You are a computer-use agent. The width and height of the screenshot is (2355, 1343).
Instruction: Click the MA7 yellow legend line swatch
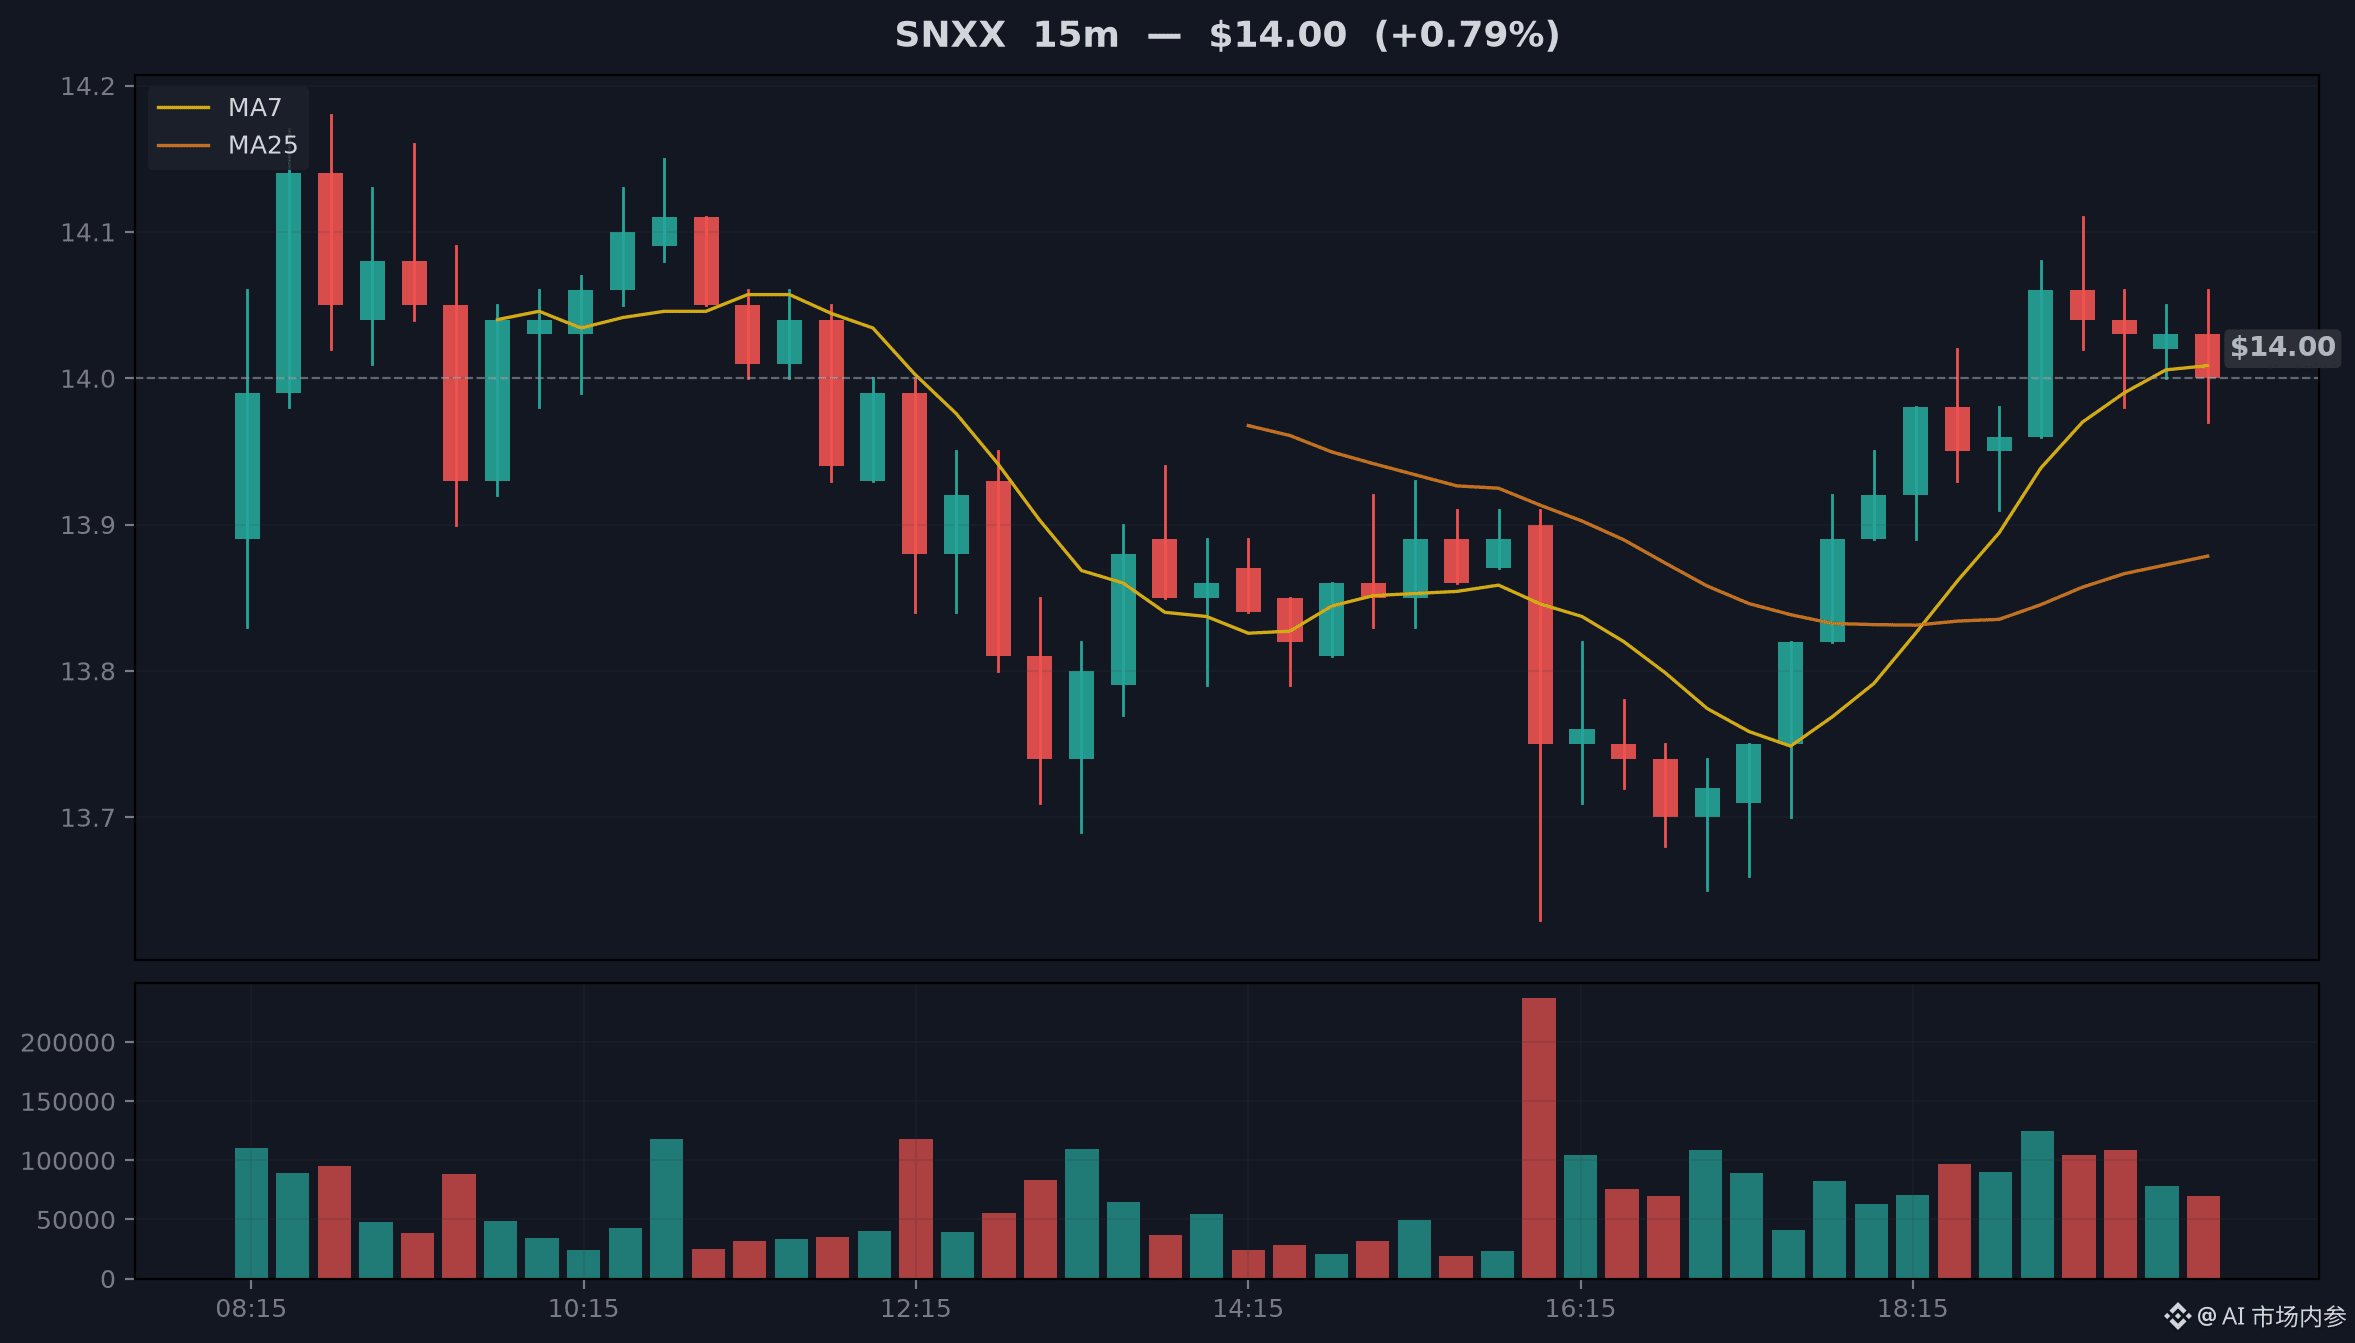click(x=184, y=107)
